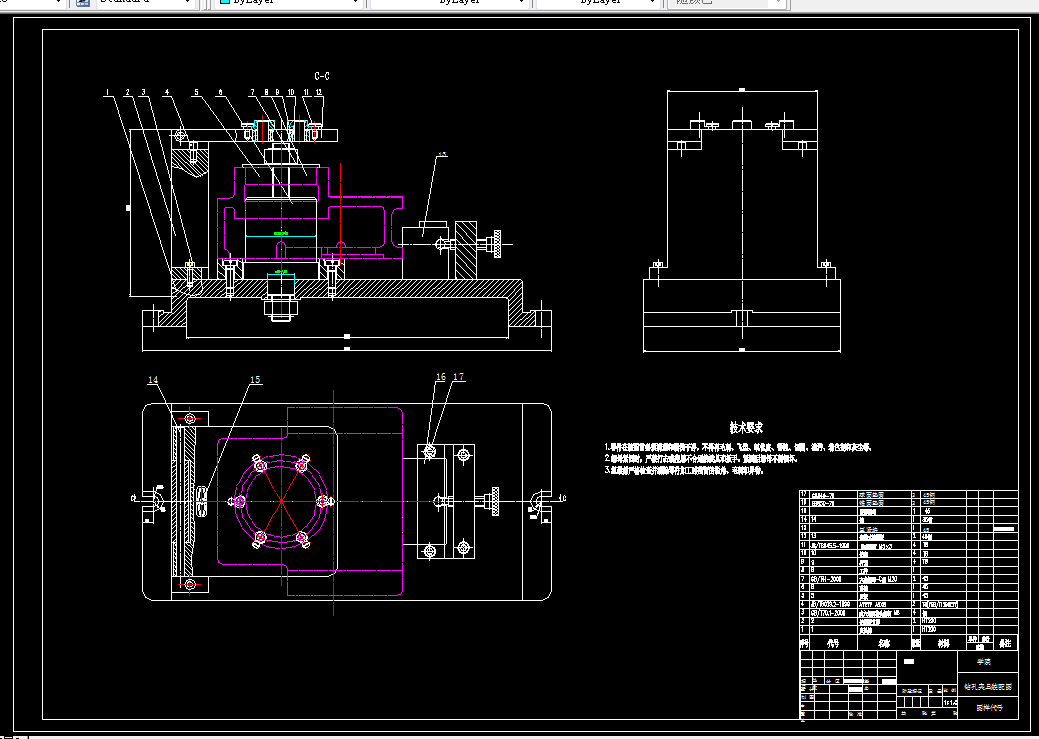1039x739 pixels.
Task: Select balloon number 17 in plan view
Action: (459, 376)
